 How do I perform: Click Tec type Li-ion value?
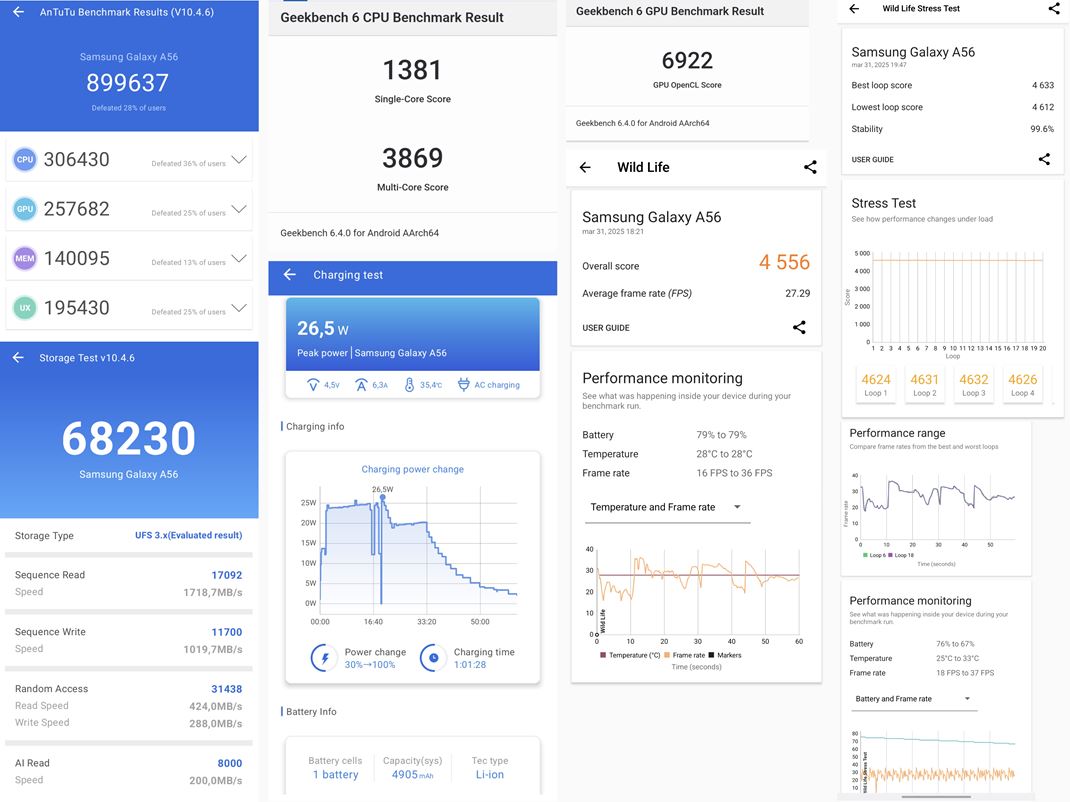point(490,775)
